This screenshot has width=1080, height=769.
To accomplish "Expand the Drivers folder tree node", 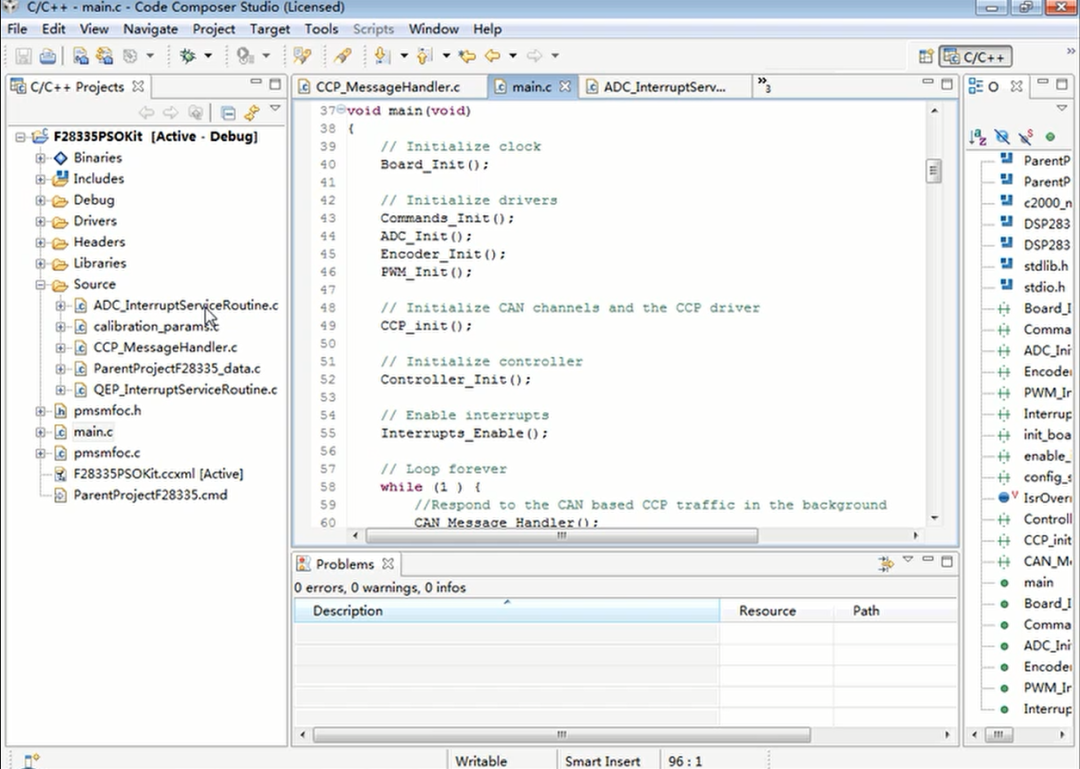I will click(x=41, y=221).
